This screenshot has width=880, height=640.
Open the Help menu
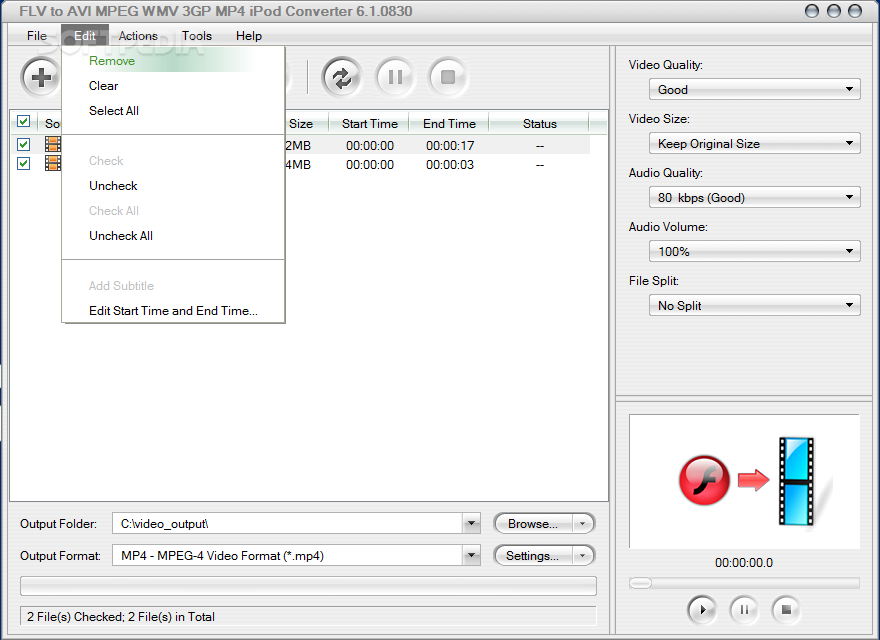tap(249, 36)
